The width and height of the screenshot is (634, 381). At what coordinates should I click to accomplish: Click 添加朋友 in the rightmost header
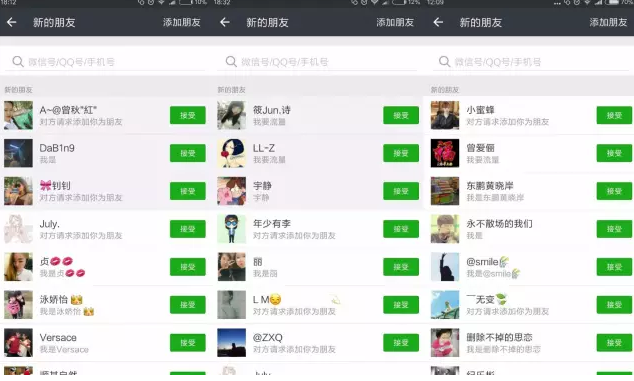608,22
